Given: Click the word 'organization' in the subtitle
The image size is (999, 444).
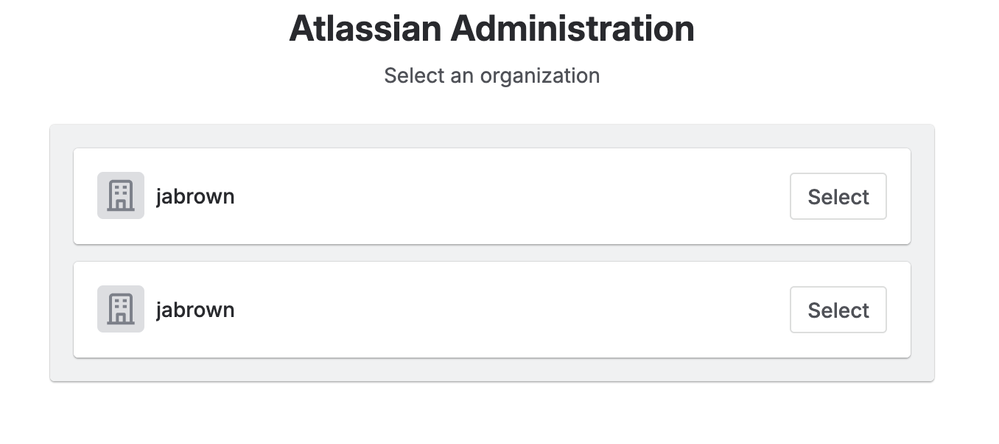Looking at the screenshot, I should (540, 75).
